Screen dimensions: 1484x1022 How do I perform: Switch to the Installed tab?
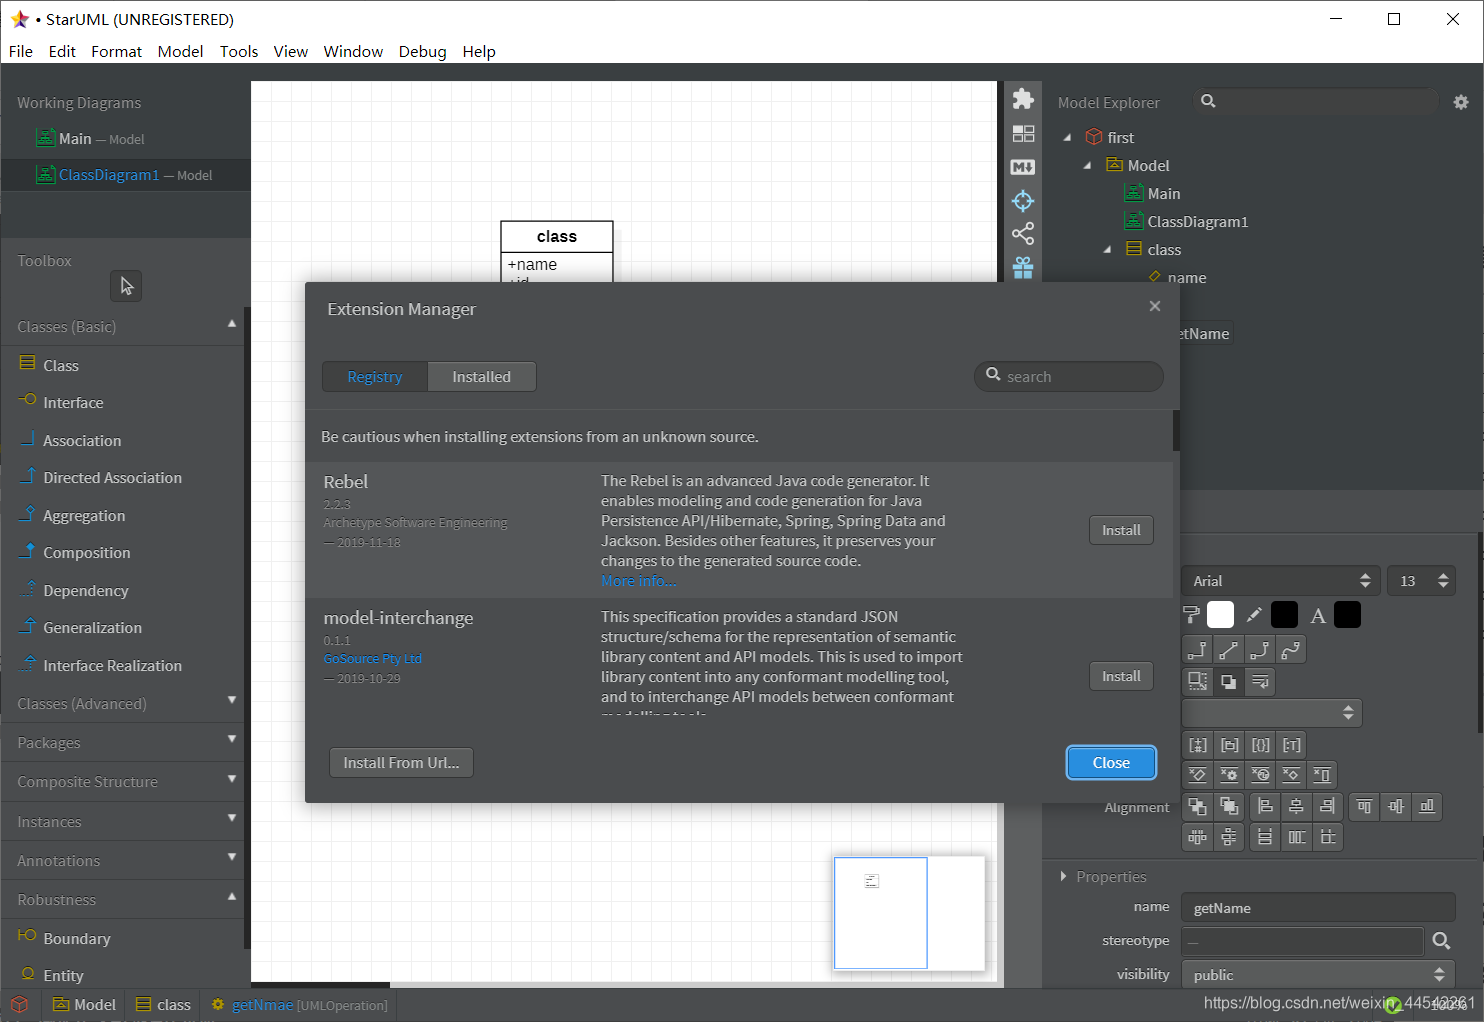tap(481, 377)
